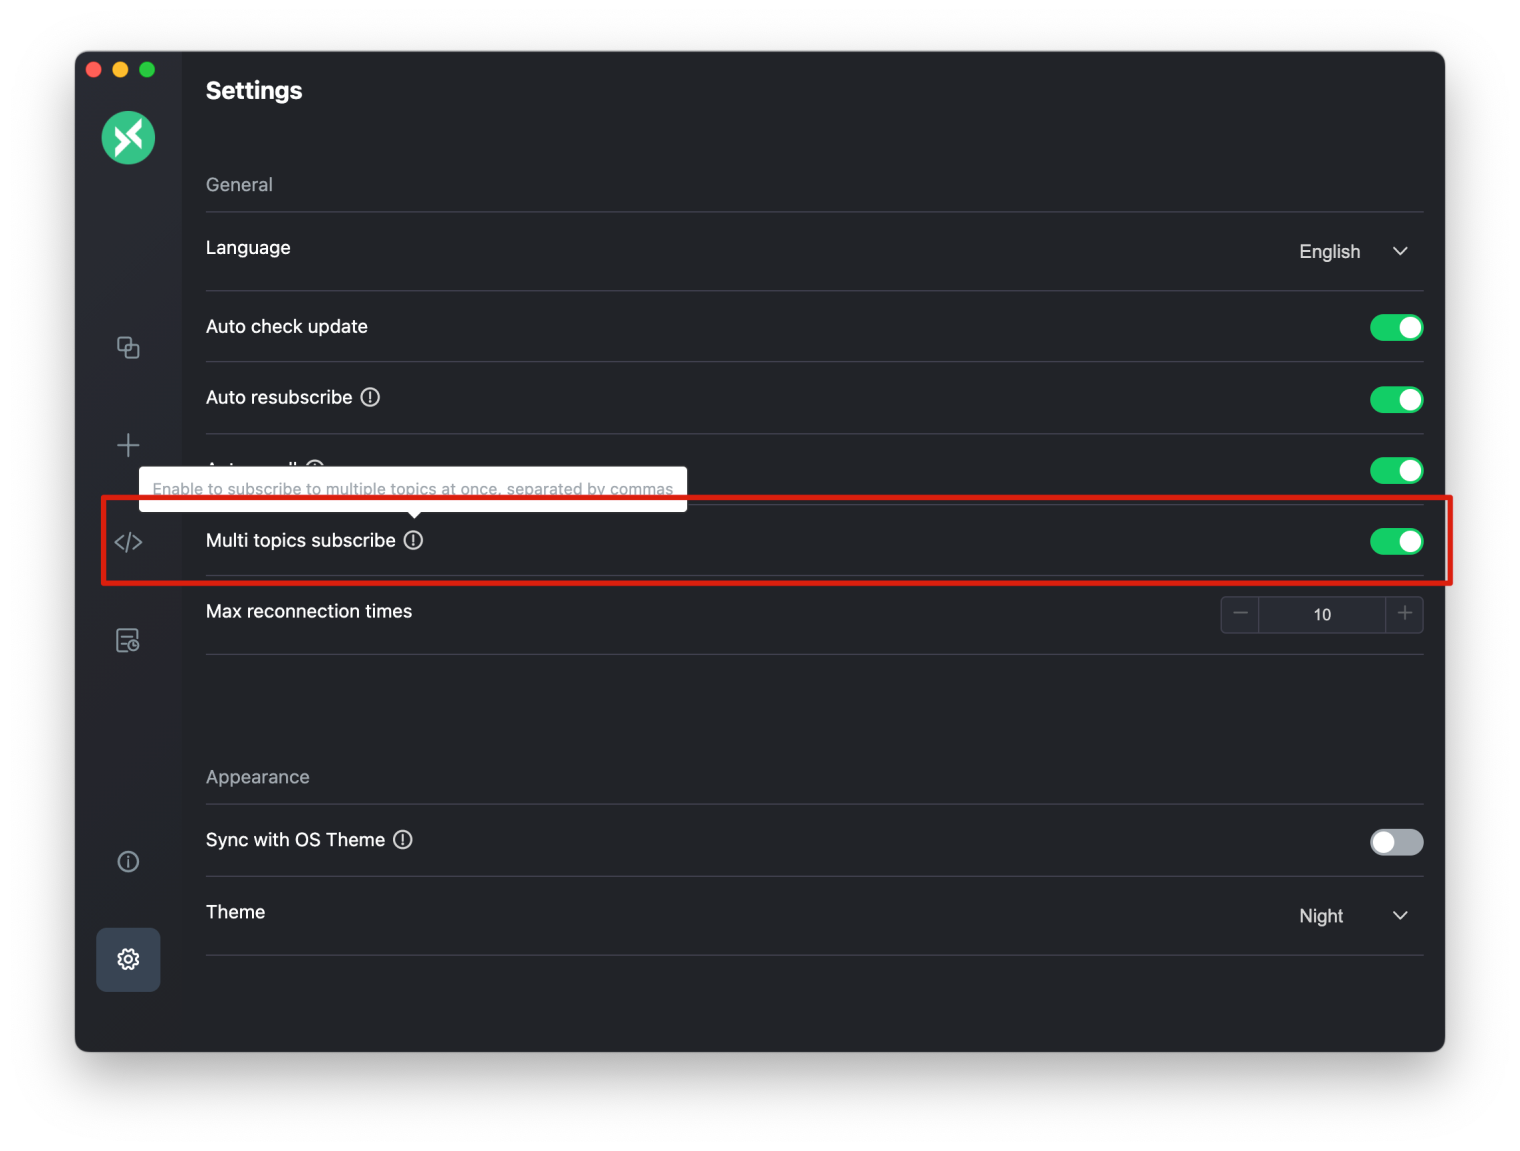Open the Connections panel from the sidebar
Screen dimensions: 1520x1151
click(128, 347)
